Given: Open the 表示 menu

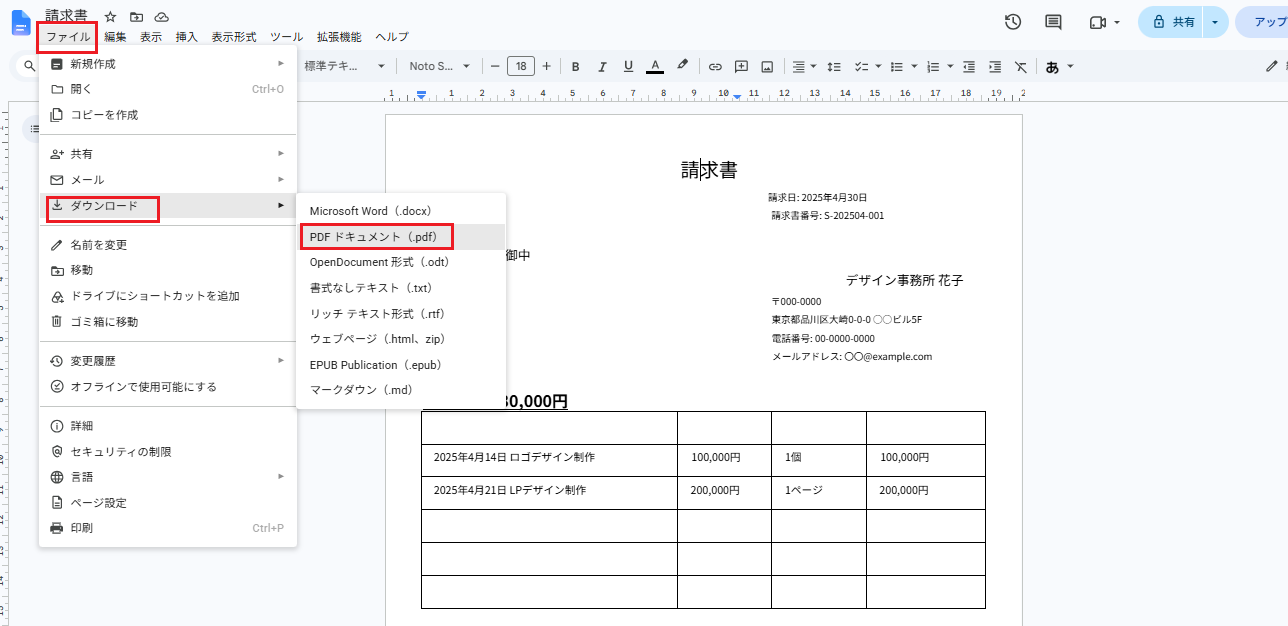Looking at the screenshot, I should [x=151, y=37].
